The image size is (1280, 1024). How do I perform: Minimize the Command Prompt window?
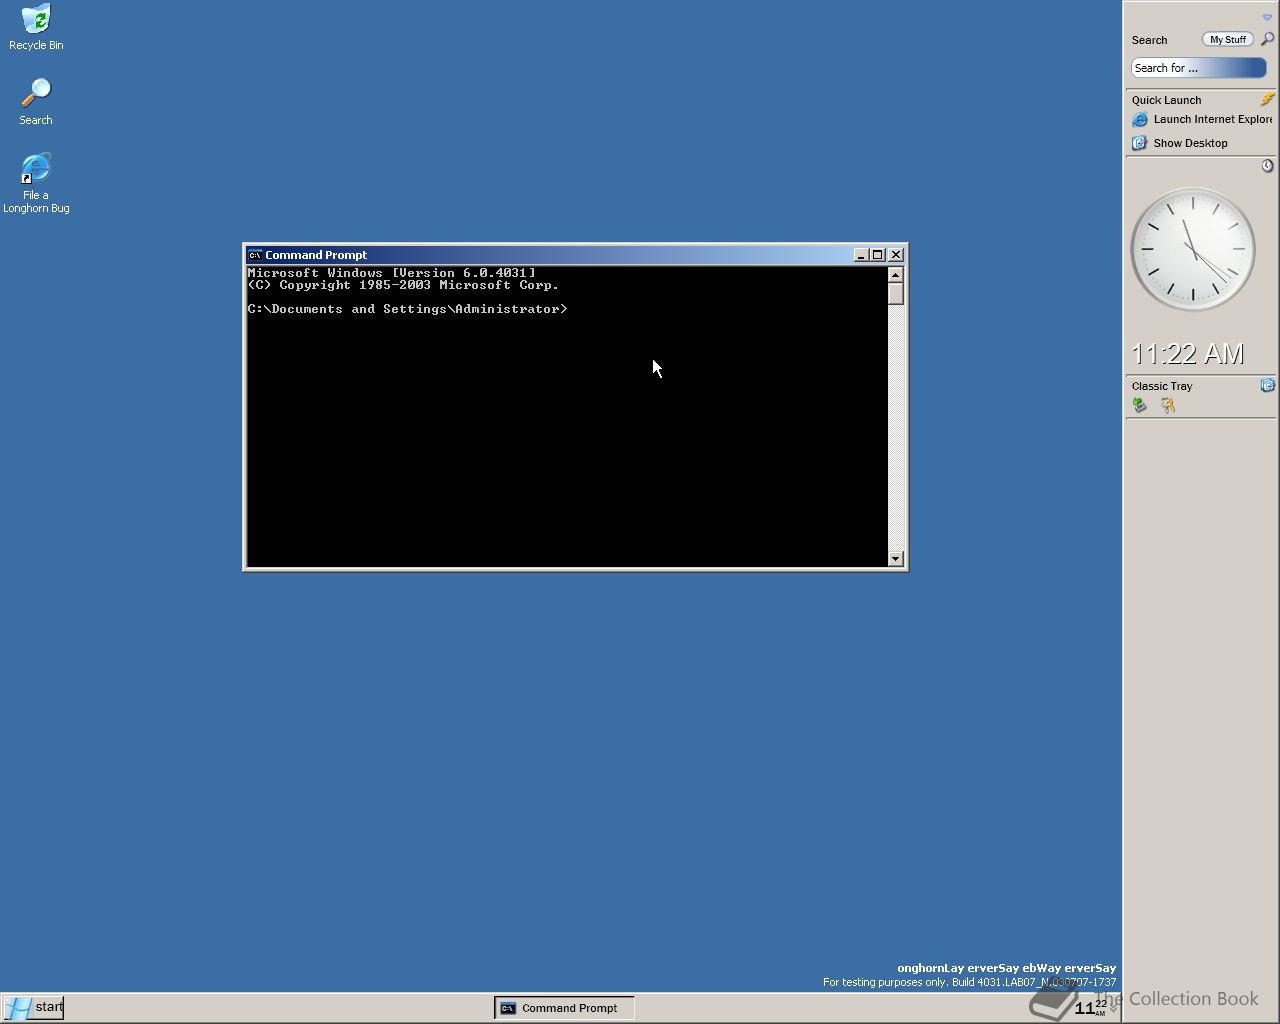tap(861, 255)
